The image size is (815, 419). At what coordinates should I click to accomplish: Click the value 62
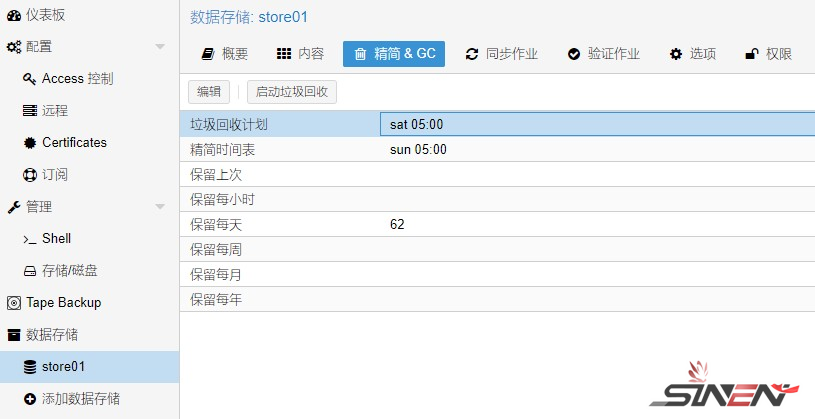(x=397, y=225)
